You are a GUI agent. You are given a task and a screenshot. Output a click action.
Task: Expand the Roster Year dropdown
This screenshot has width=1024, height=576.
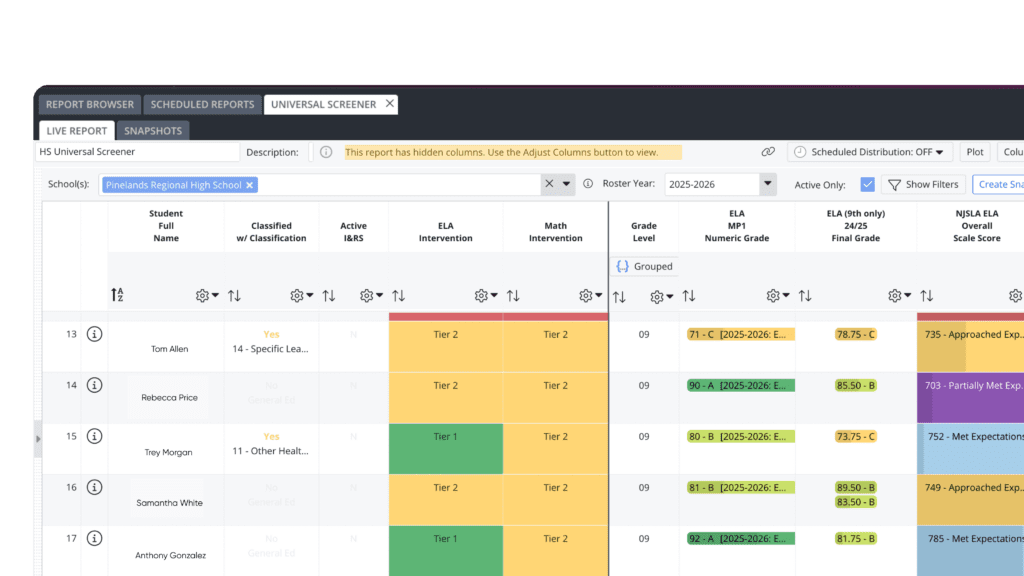pyautogui.click(x=767, y=184)
